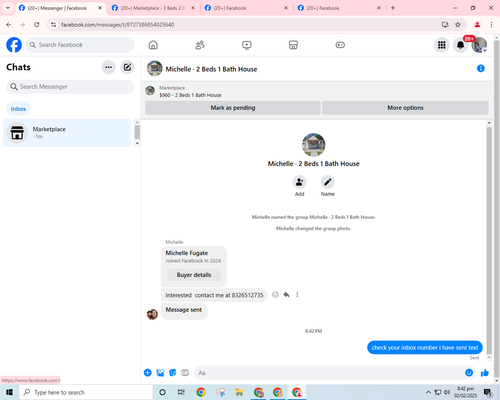Reload the page
This screenshot has width=500, height=400.
[37, 25]
